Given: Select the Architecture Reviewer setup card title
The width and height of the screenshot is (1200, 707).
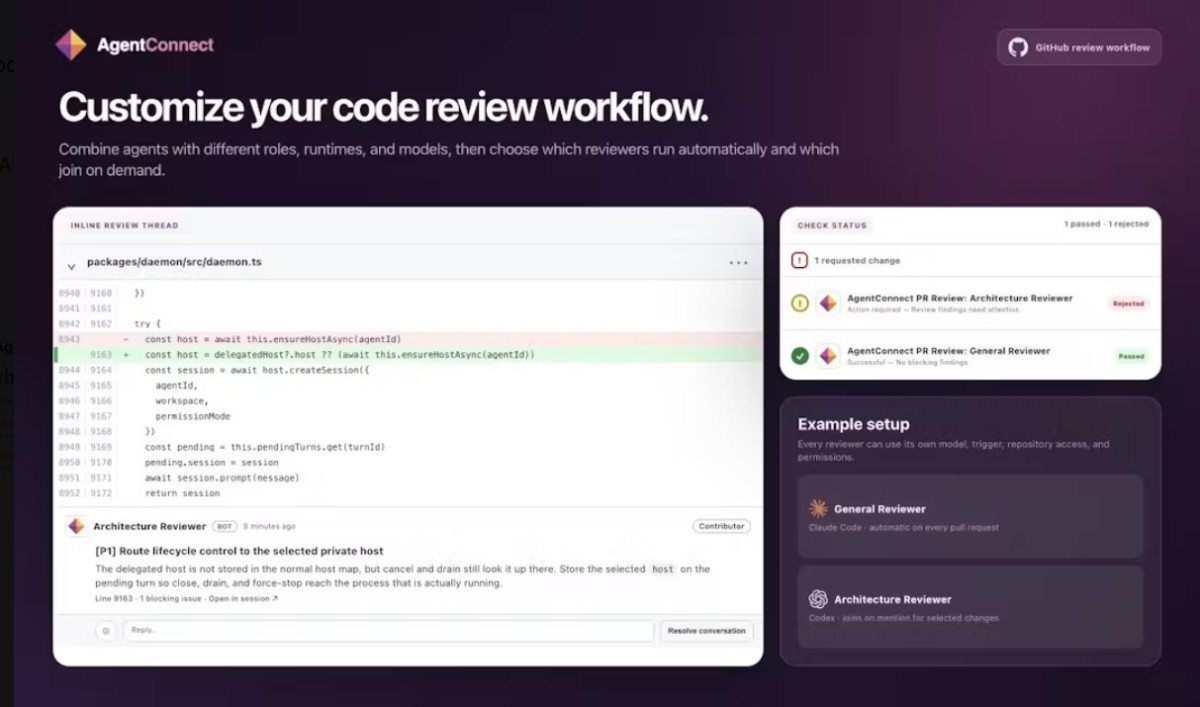Looking at the screenshot, I should pos(893,600).
